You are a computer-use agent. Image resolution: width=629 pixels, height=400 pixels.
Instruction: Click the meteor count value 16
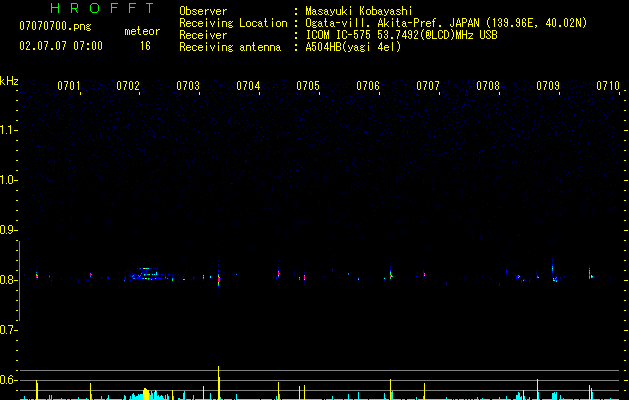coord(145,46)
